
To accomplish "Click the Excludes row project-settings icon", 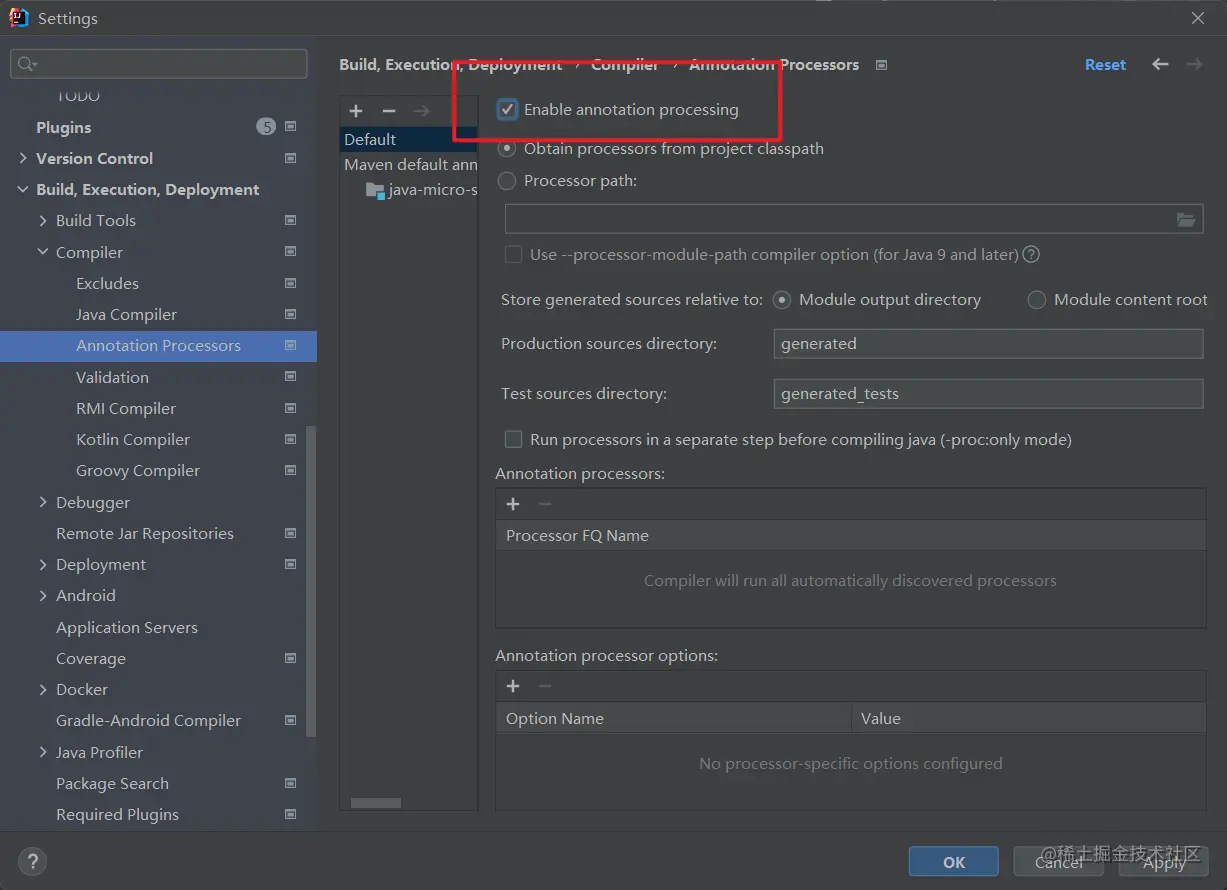I will 290,283.
